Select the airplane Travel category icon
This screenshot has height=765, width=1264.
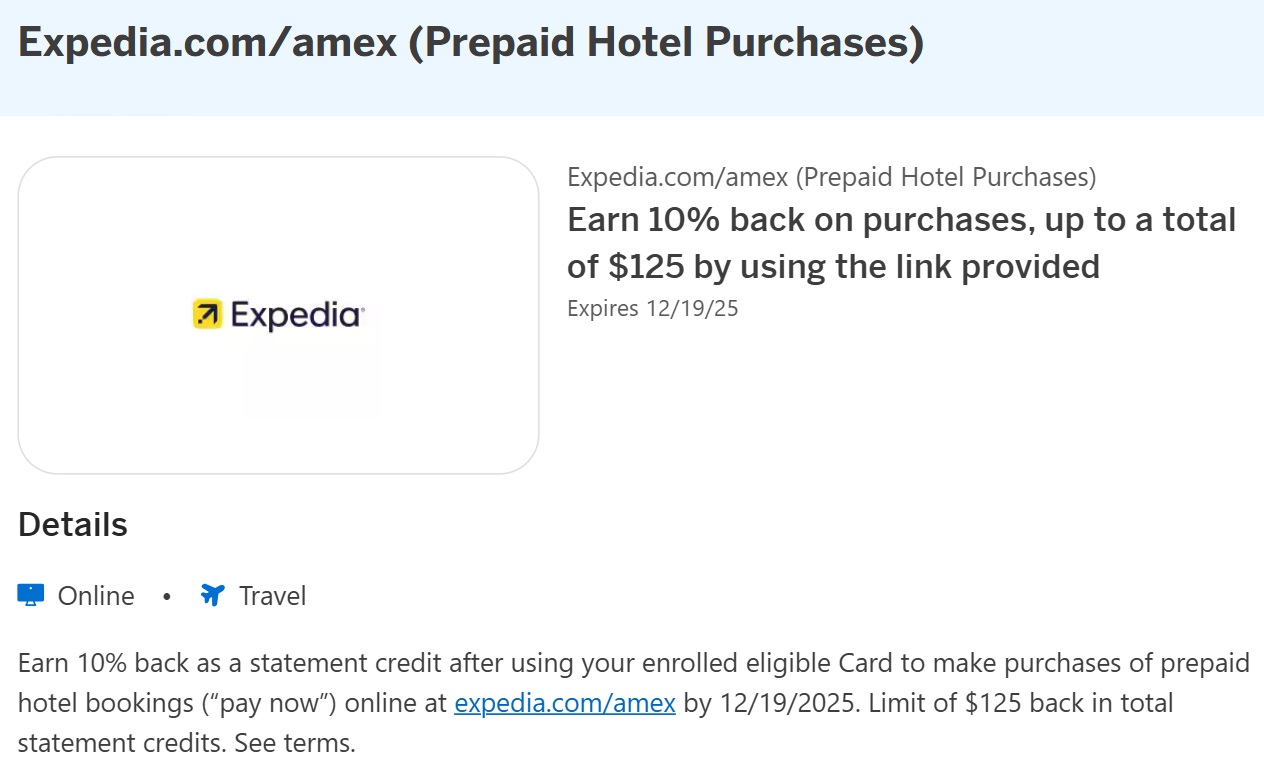click(211, 594)
